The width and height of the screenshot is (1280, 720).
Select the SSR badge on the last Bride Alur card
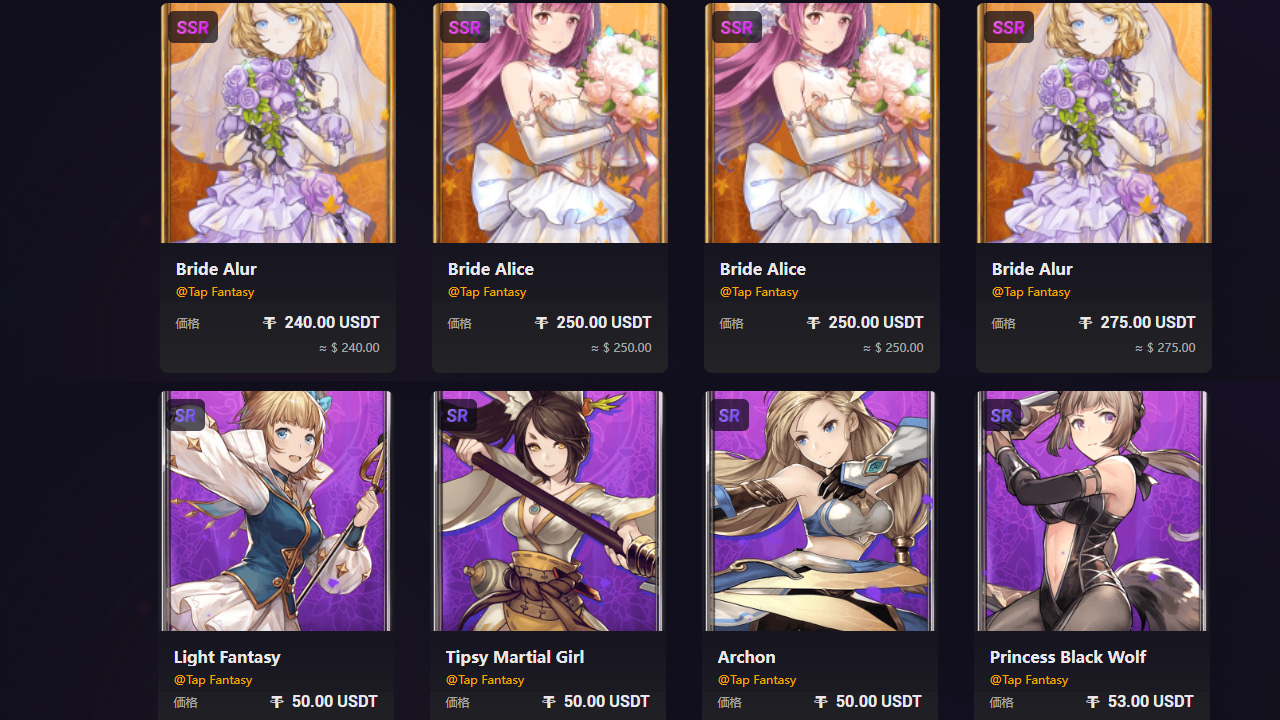(x=1008, y=27)
